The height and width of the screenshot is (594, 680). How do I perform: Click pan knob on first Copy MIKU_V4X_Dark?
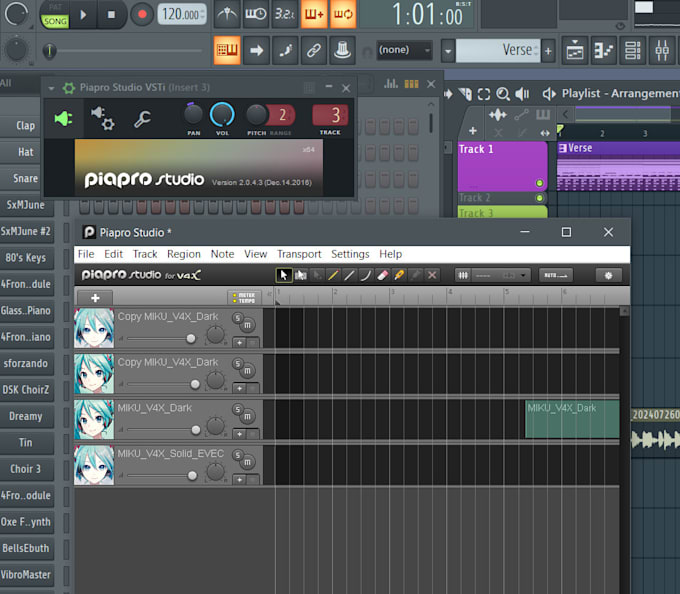215,335
